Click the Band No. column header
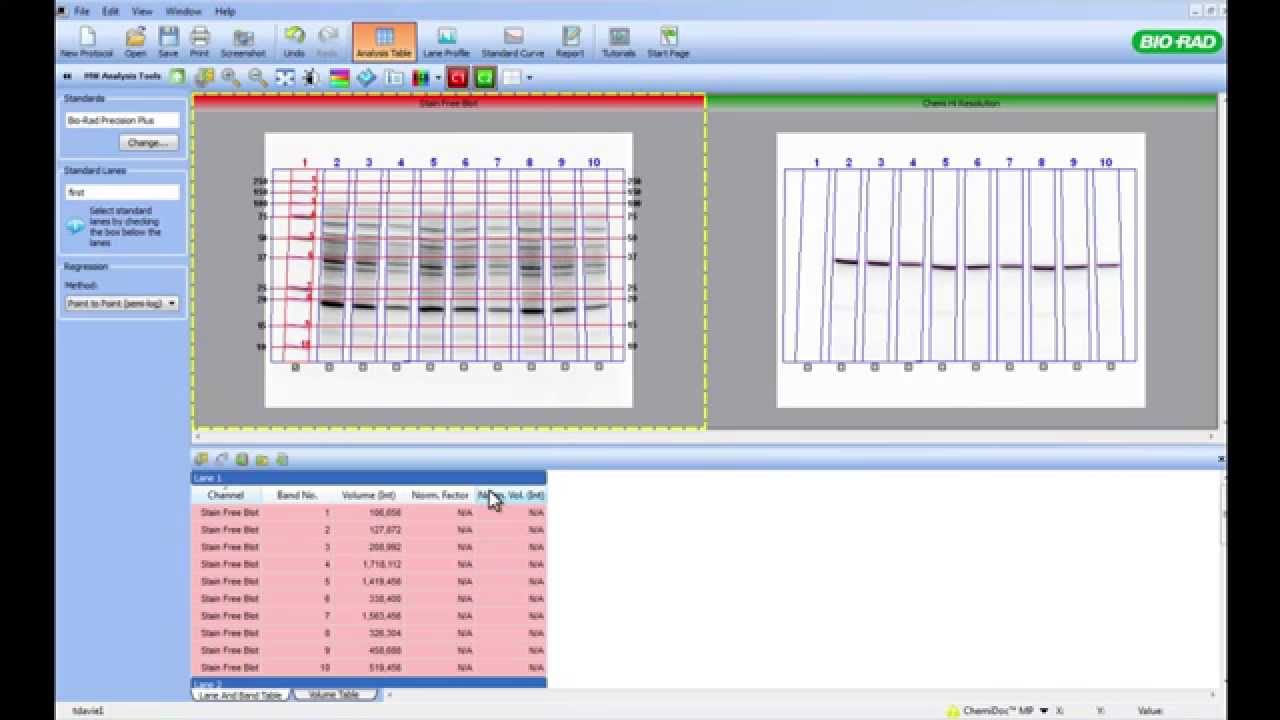This screenshot has height=720, width=1280. pos(297,495)
